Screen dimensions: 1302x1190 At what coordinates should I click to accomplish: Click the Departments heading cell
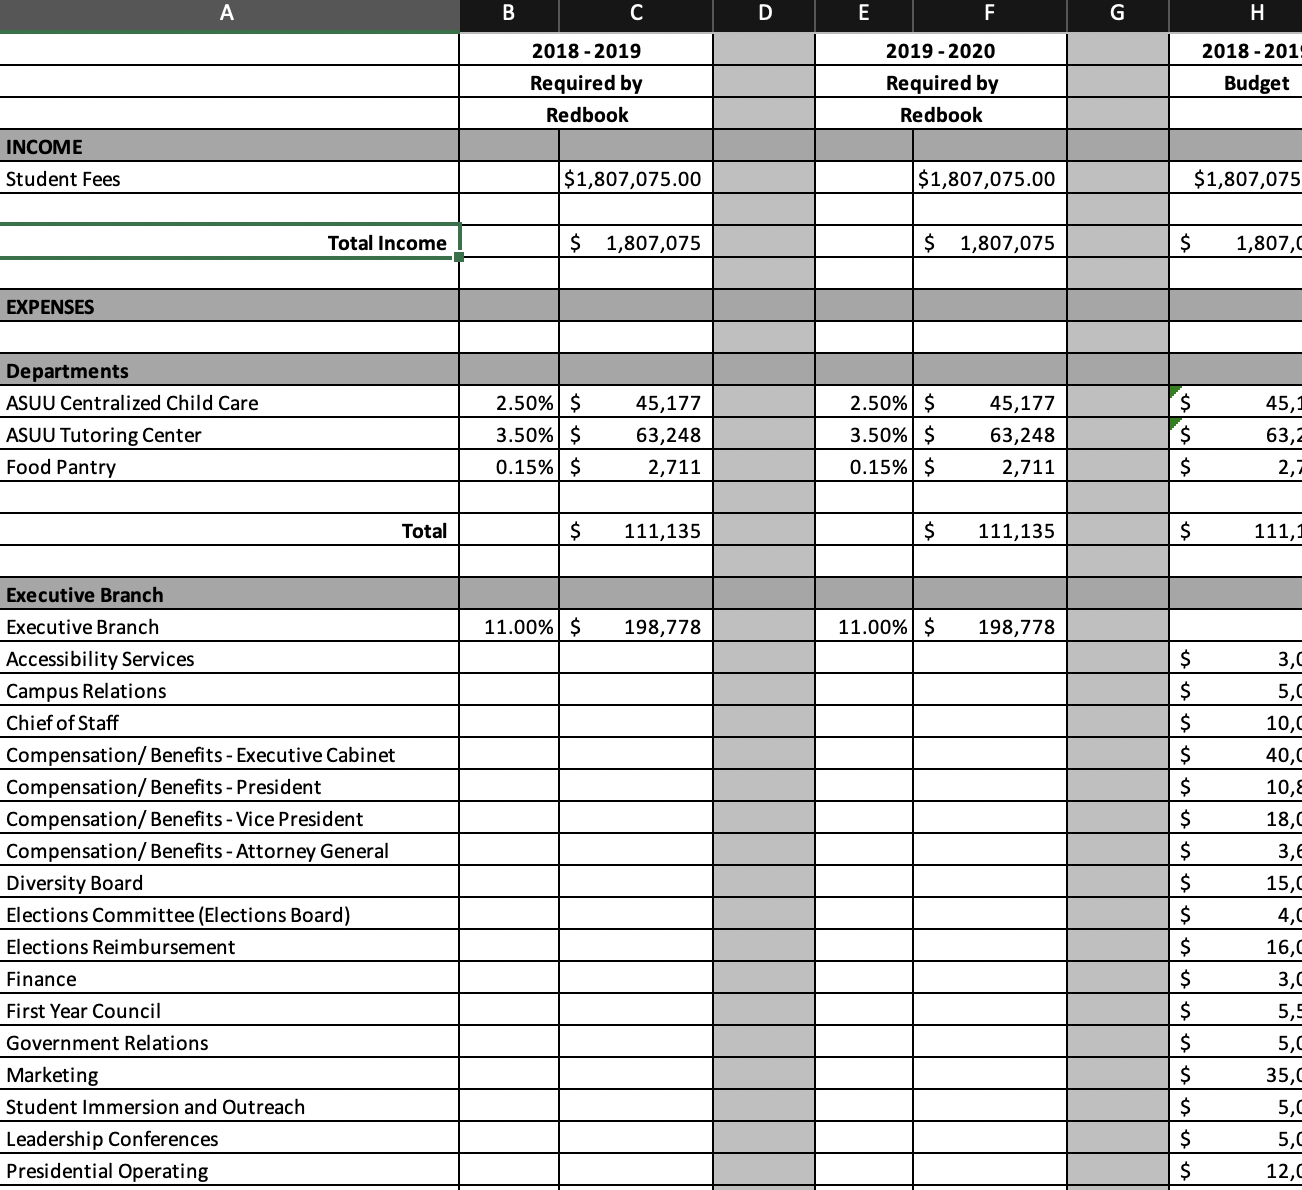pos(229,370)
